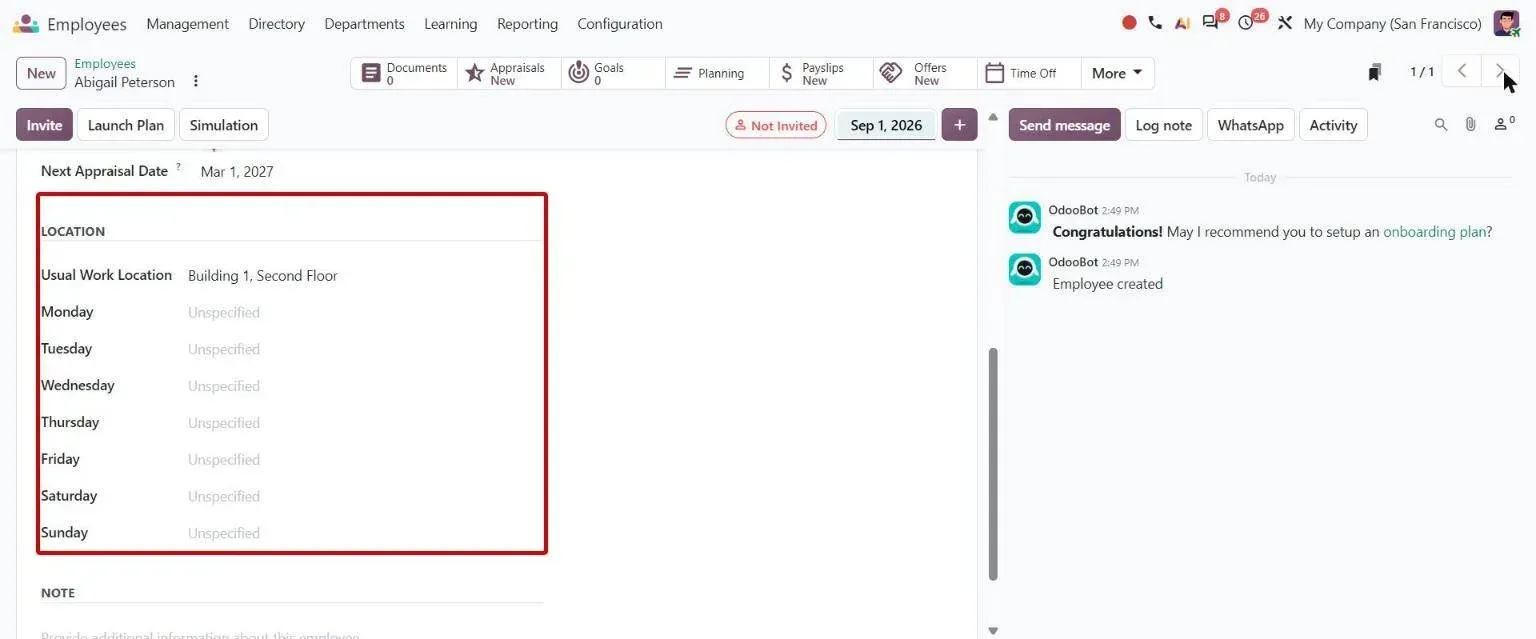
Task: Open the developer tools wrench icon
Action: [x=1285, y=23]
